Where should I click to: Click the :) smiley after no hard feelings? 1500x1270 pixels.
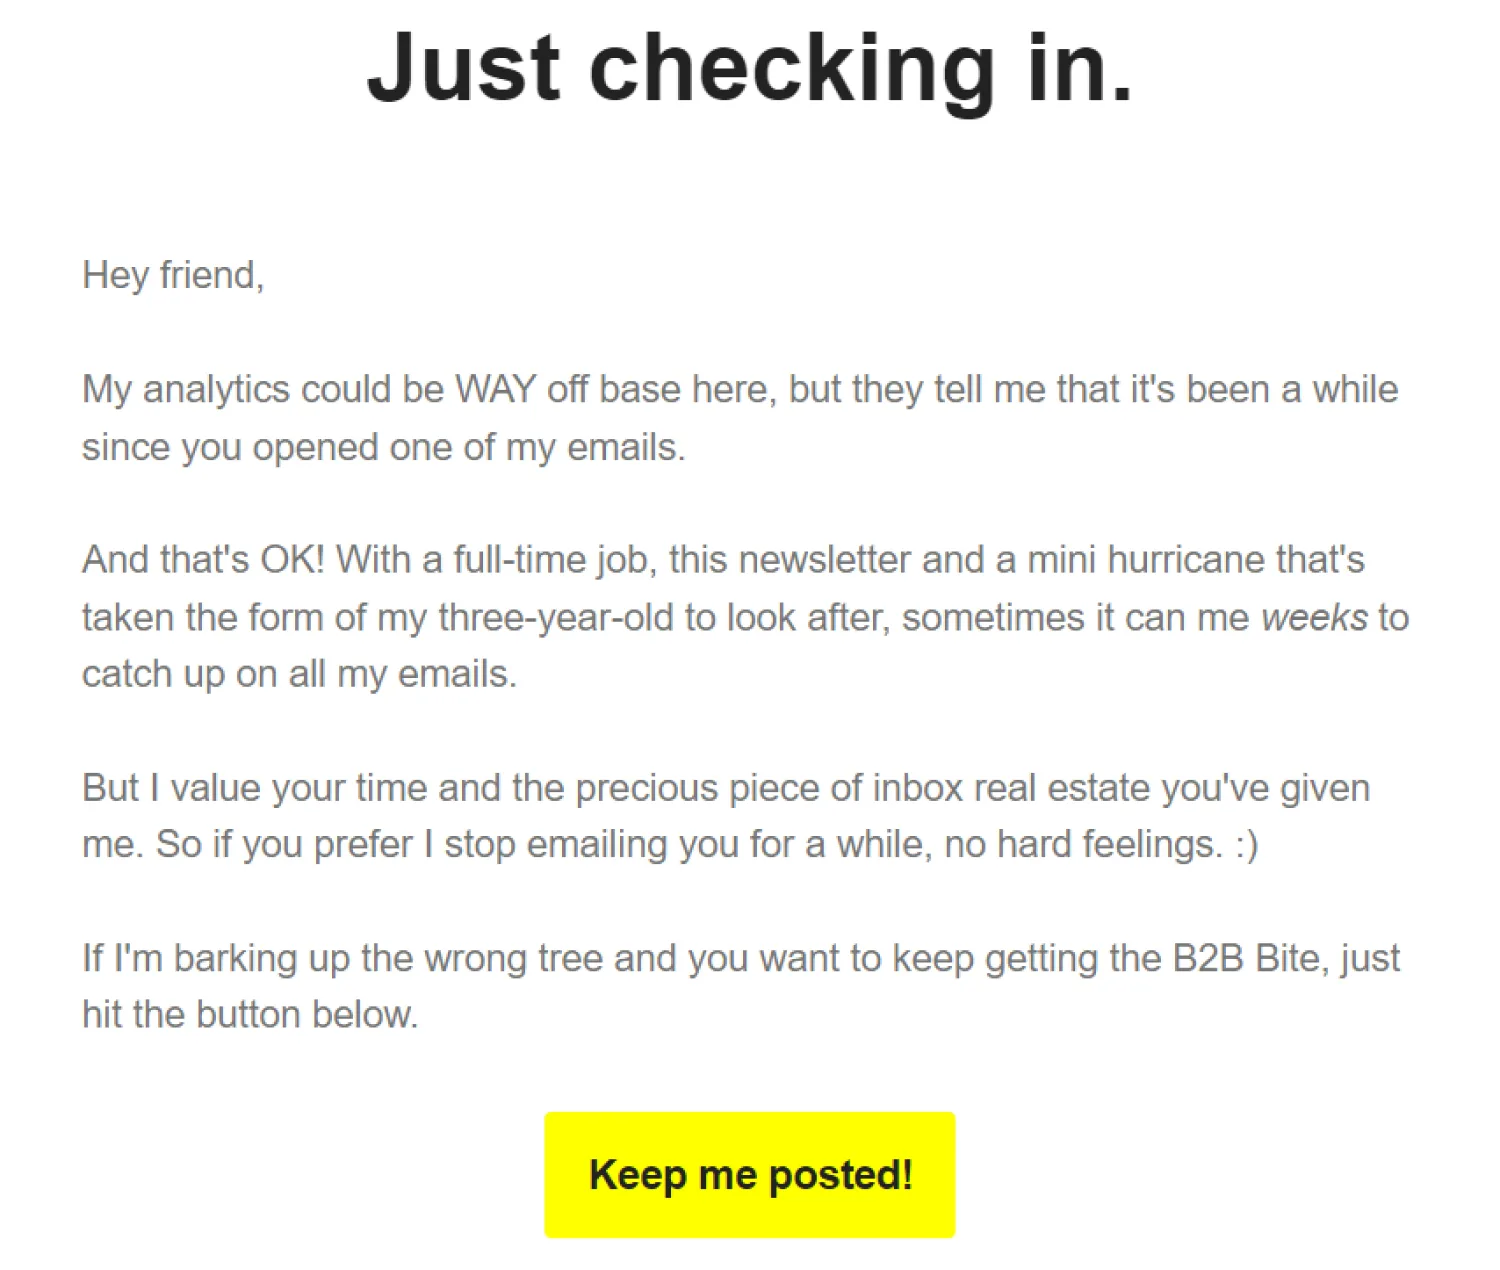1246,845
